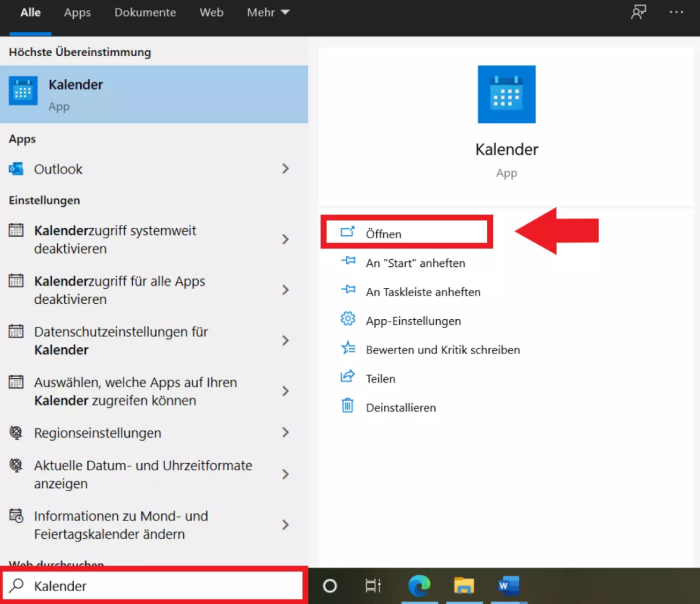The width and height of the screenshot is (700, 604).
Task: Select the Web filter tab
Action: pyautogui.click(x=211, y=13)
